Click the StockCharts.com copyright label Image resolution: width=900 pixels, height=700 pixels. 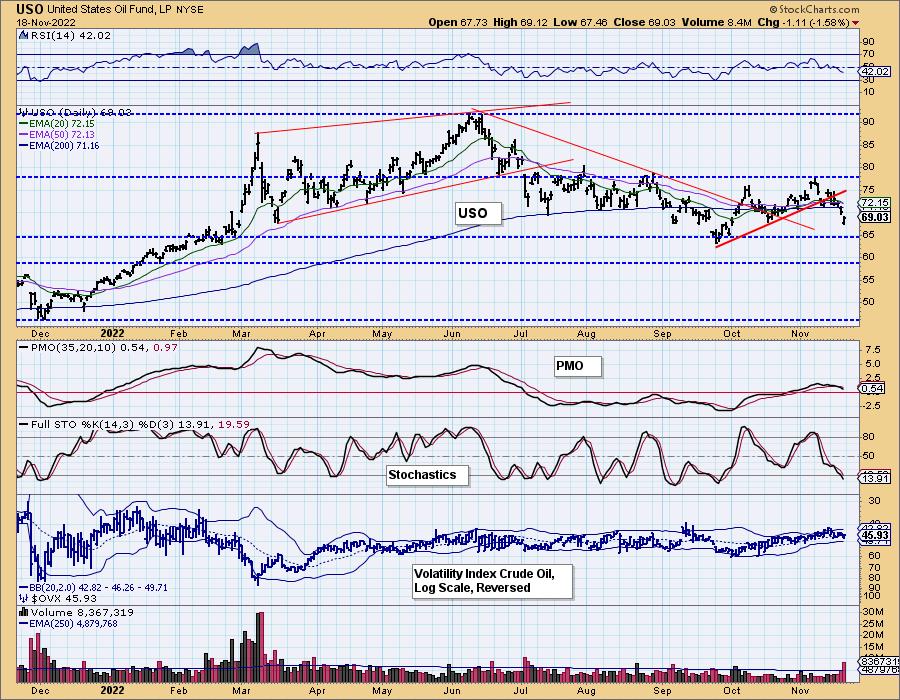click(x=814, y=9)
